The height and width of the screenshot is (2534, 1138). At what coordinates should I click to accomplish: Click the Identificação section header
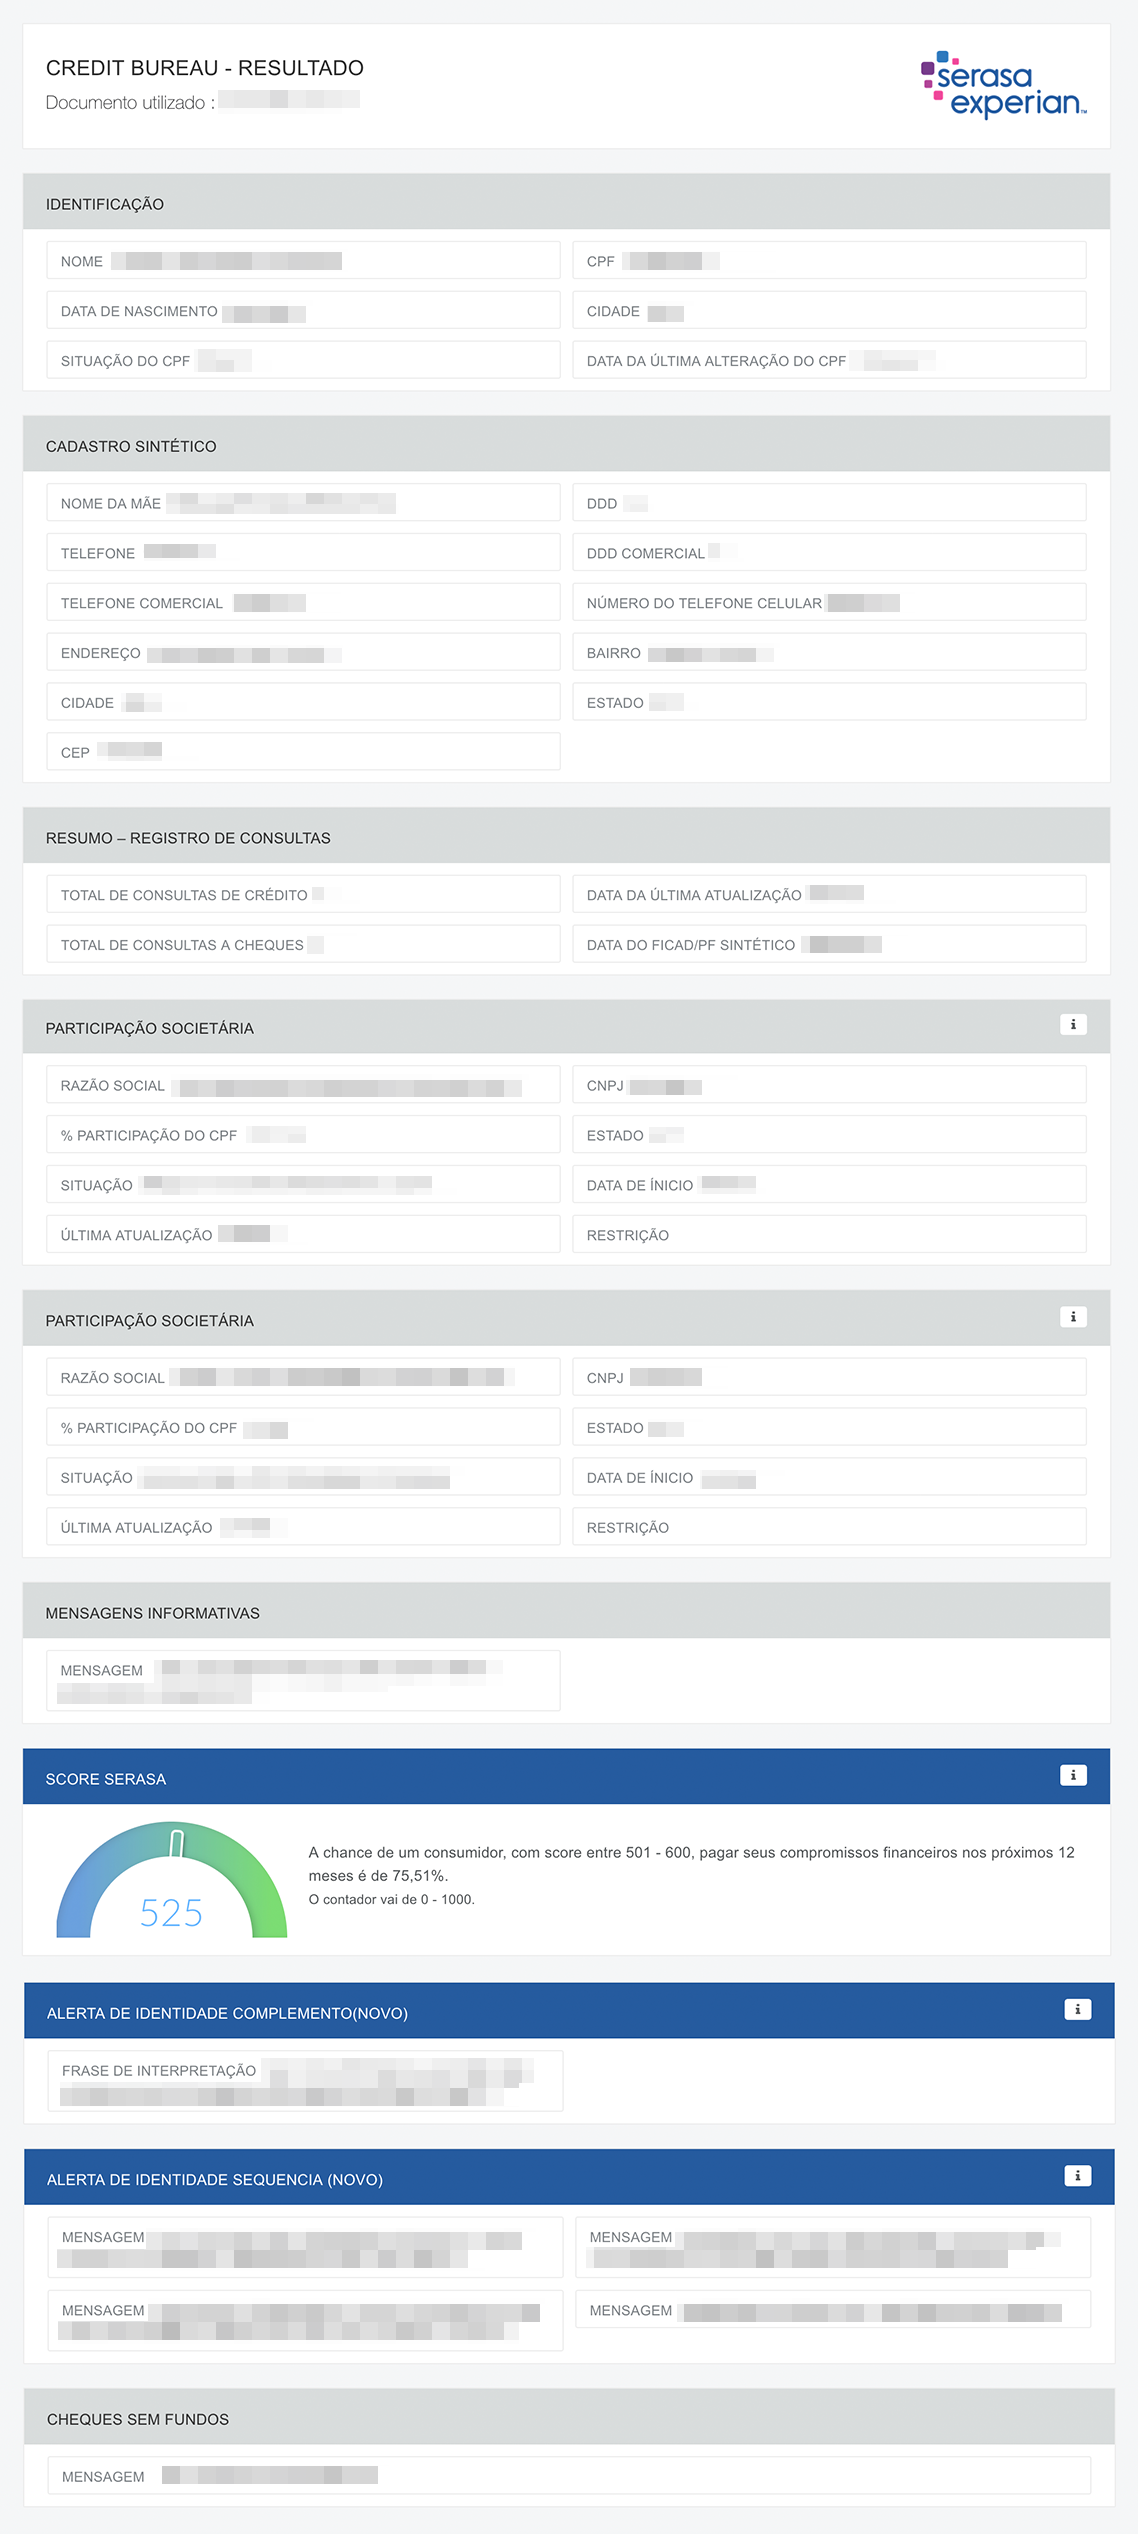[x=105, y=204]
